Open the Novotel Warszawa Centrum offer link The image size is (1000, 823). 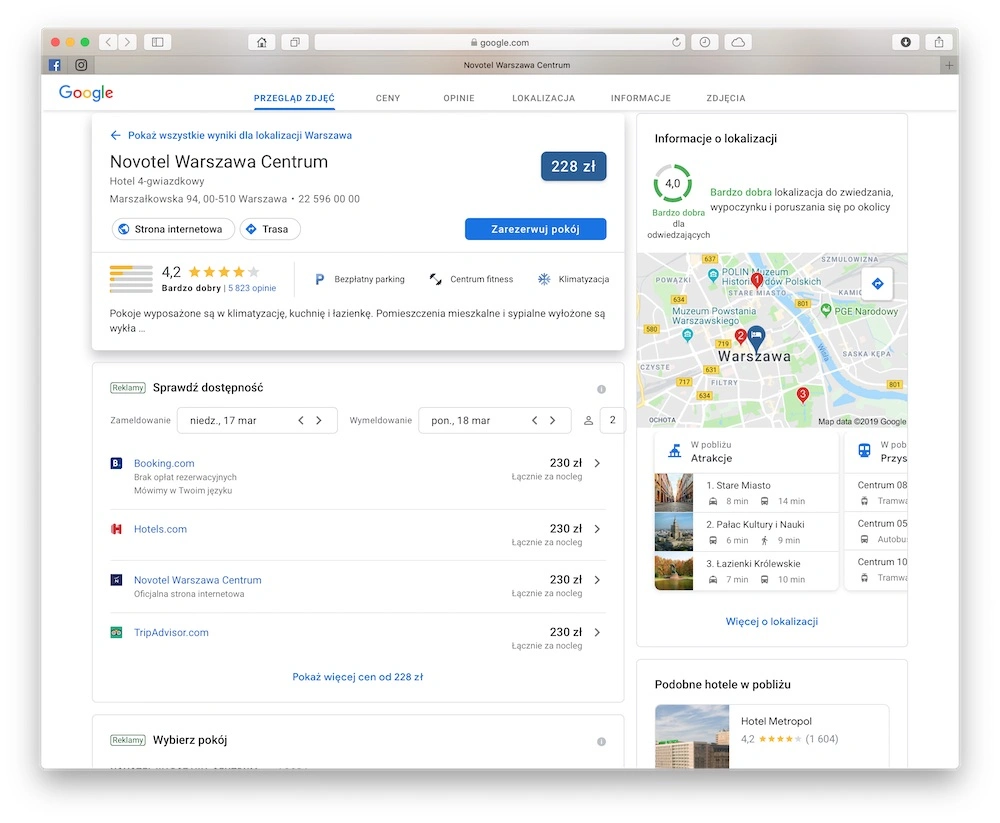(x=198, y=580)
